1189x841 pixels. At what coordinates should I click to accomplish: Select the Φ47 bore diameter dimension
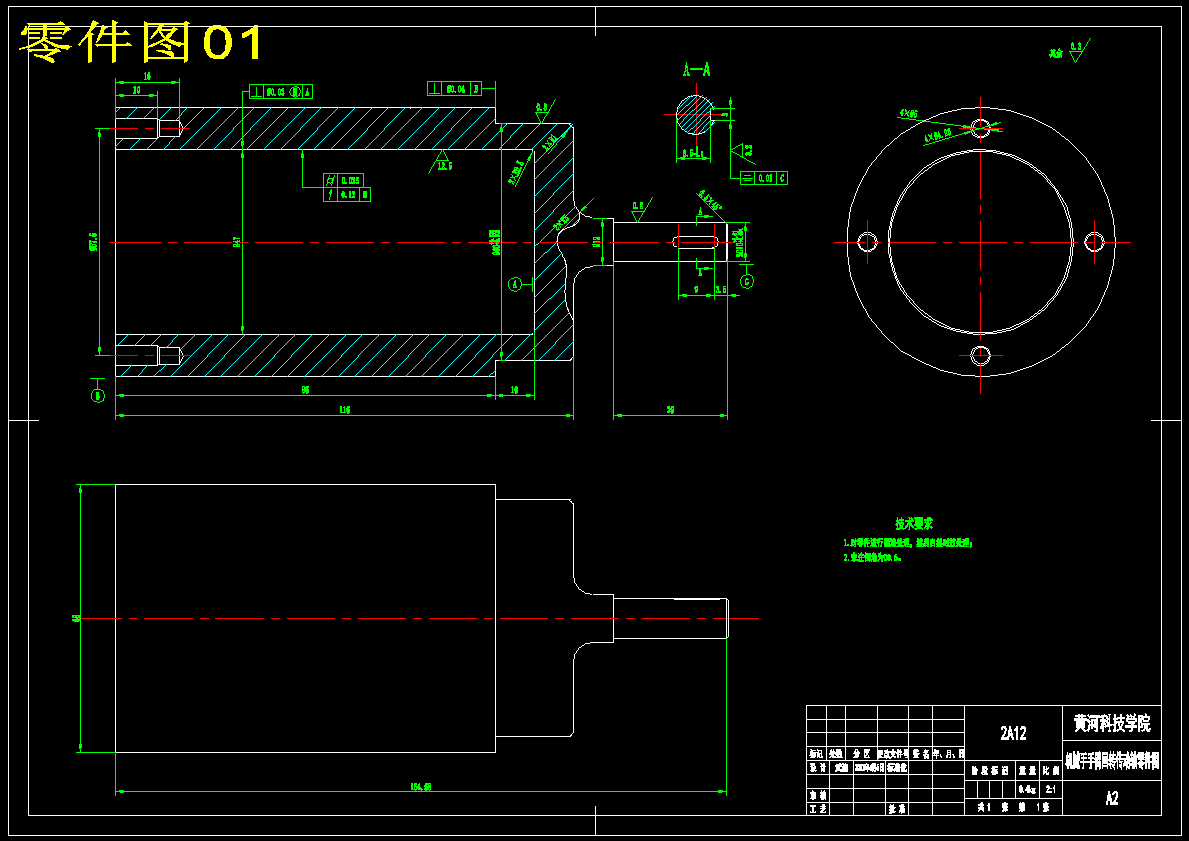pyautogui.click(x=237, y=243)
